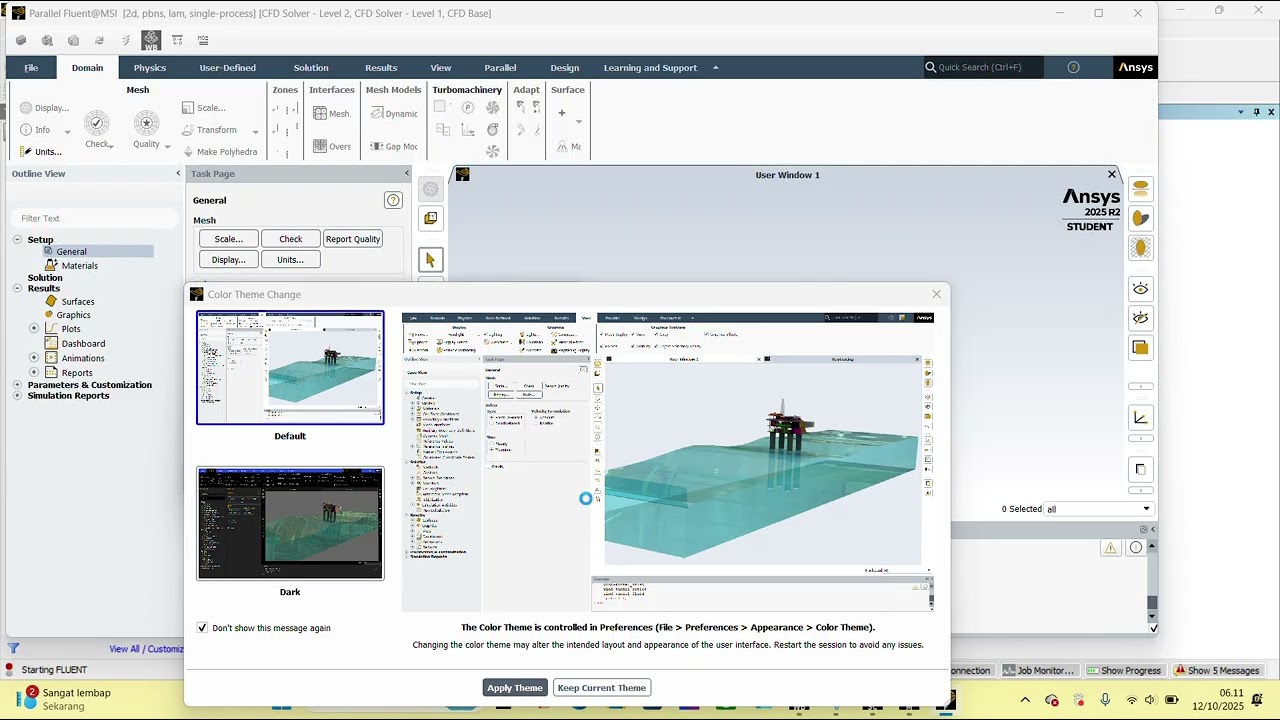Select the arrow pointer tool in graphics toolbar
The height and width of the screenshot is (720, 1280).
click(431, 260)
